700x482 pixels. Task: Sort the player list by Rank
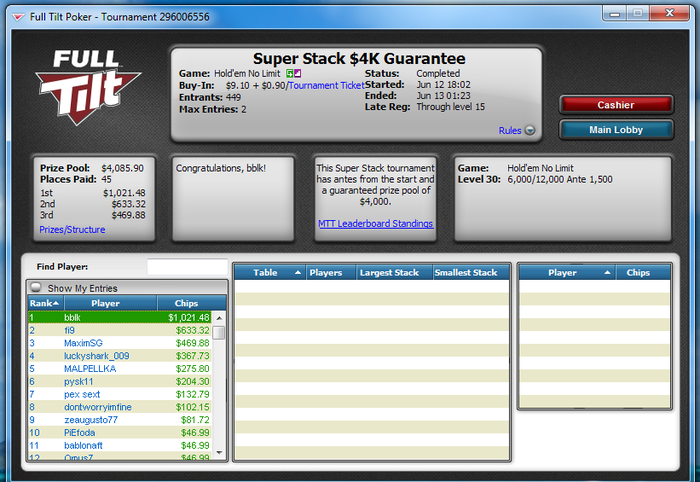(46, 303)
